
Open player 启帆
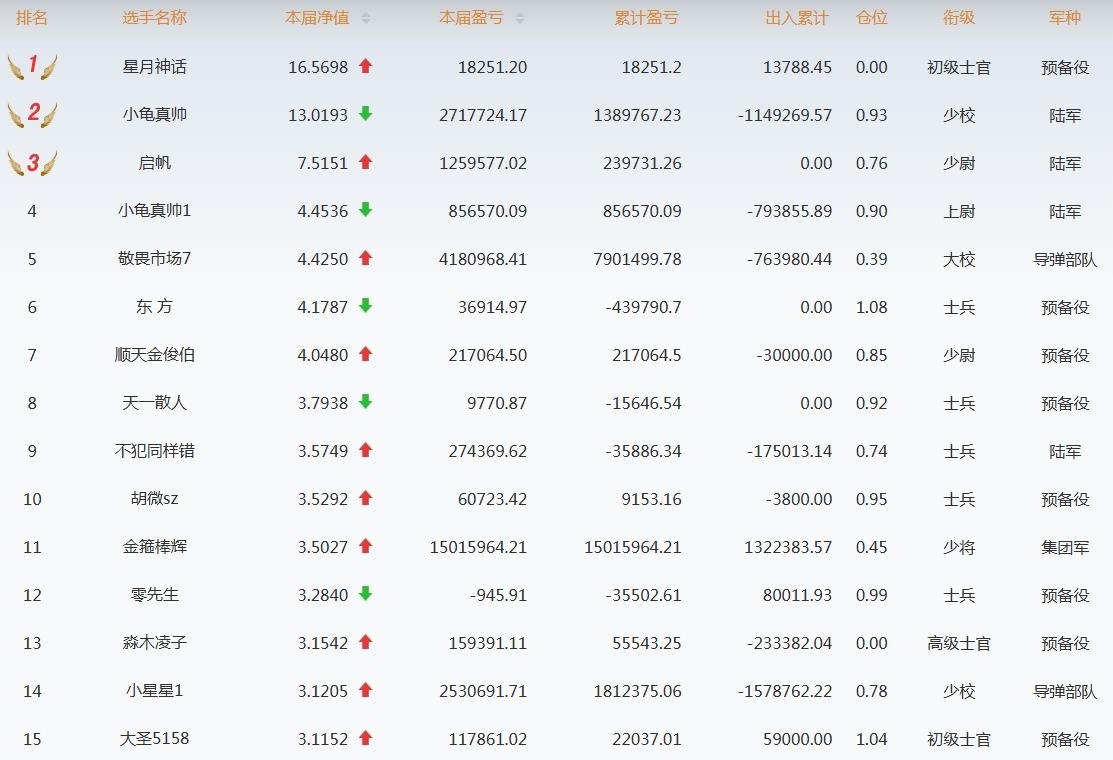click(x=154, y=163)
